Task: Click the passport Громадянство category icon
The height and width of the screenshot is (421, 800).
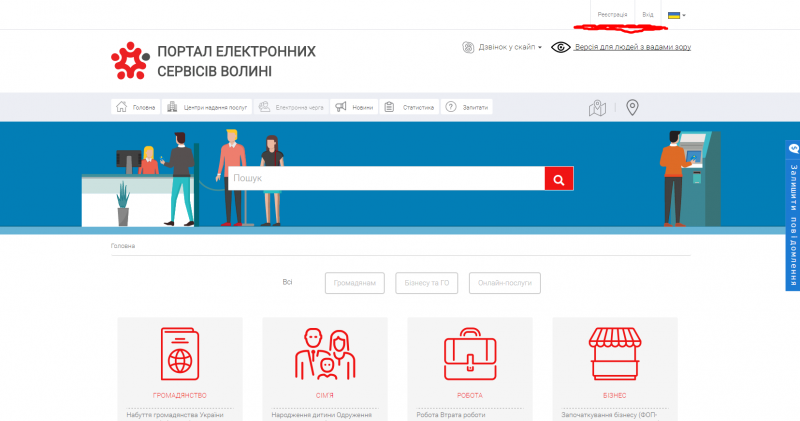Action: click(x=180, y=354)
